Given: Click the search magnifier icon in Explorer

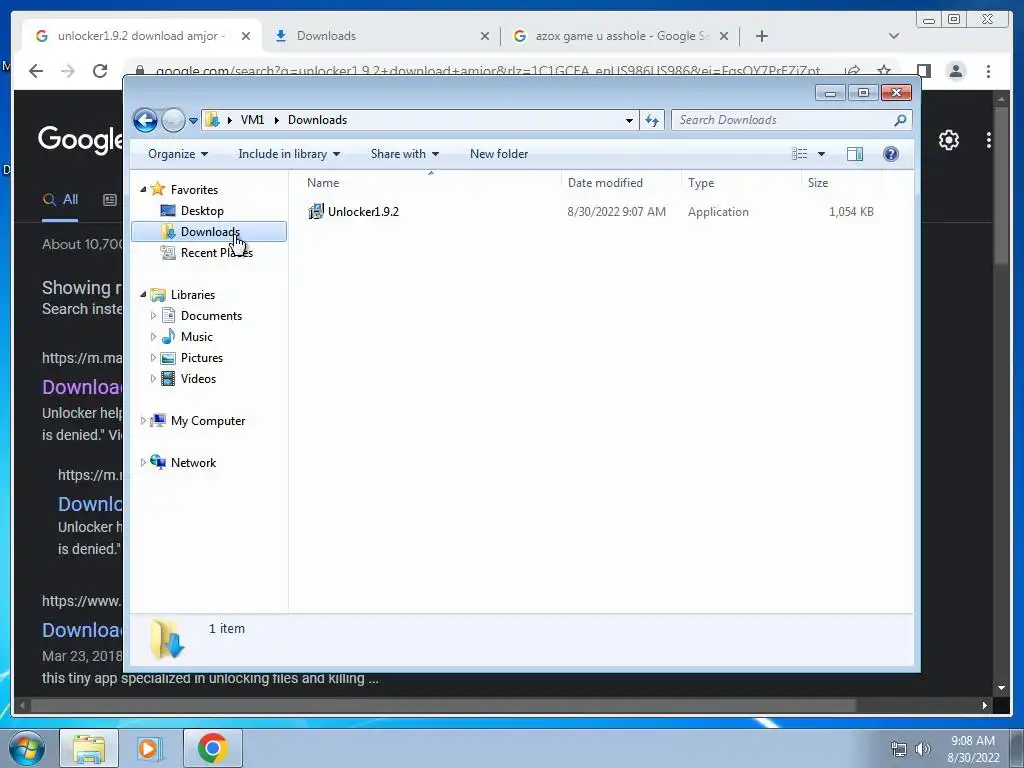Looking at the screenshot, I should pos(901,120).
